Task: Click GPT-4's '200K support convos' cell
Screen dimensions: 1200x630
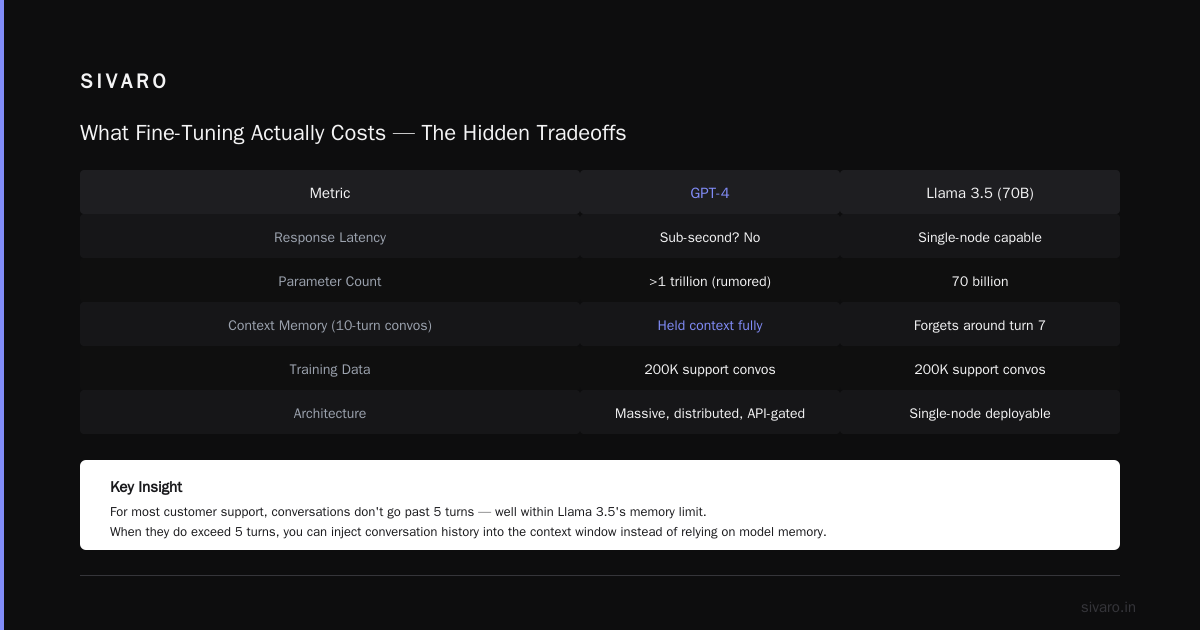Action: [710, 369]
